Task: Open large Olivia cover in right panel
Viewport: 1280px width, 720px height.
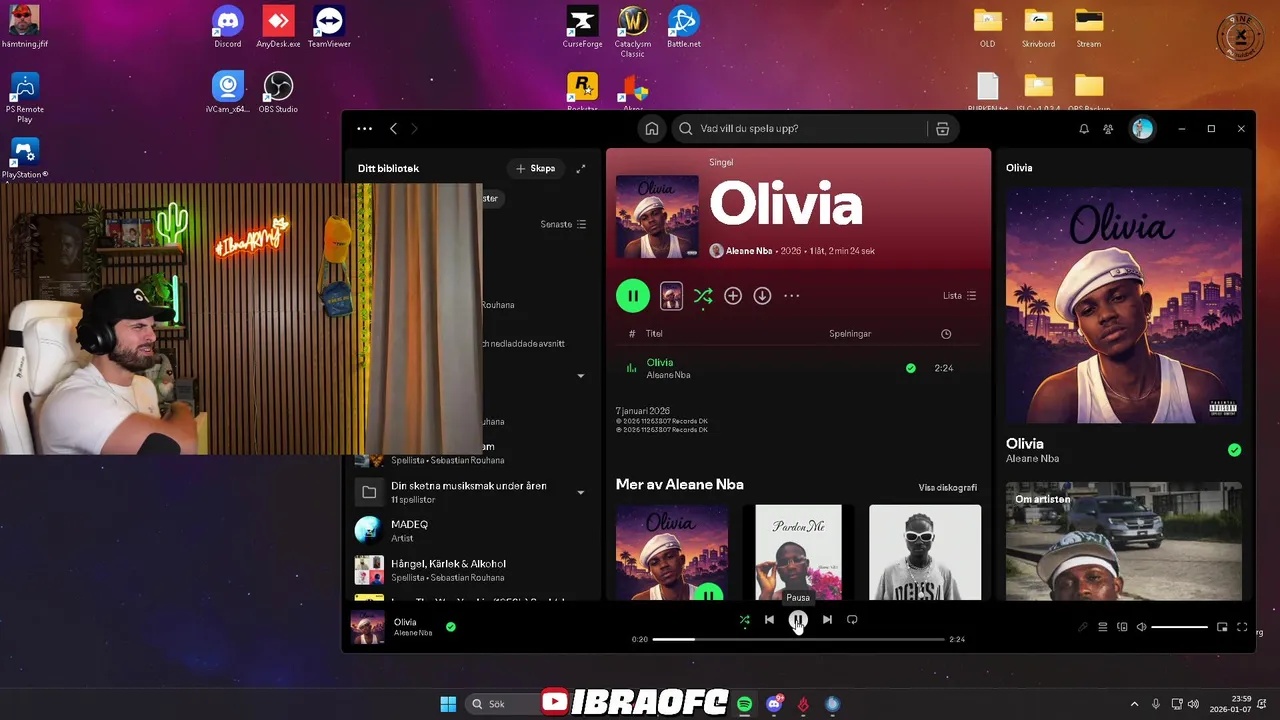Action: tap(1124, 305)
